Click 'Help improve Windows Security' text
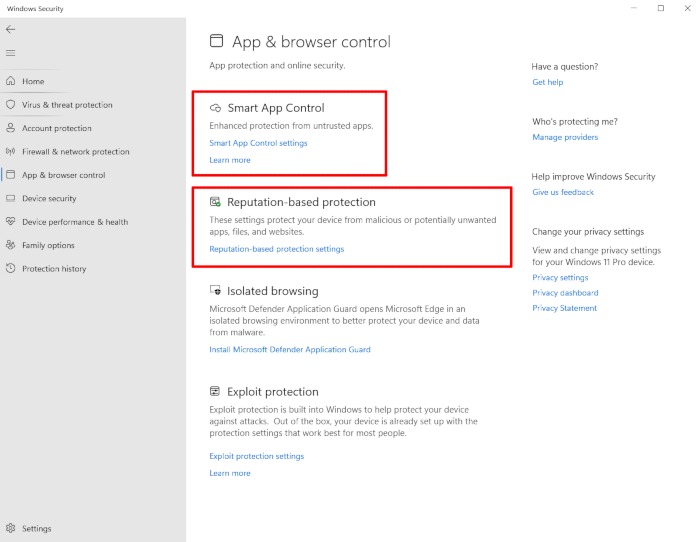This screenshot has width=700, height=542. point(593,176)
